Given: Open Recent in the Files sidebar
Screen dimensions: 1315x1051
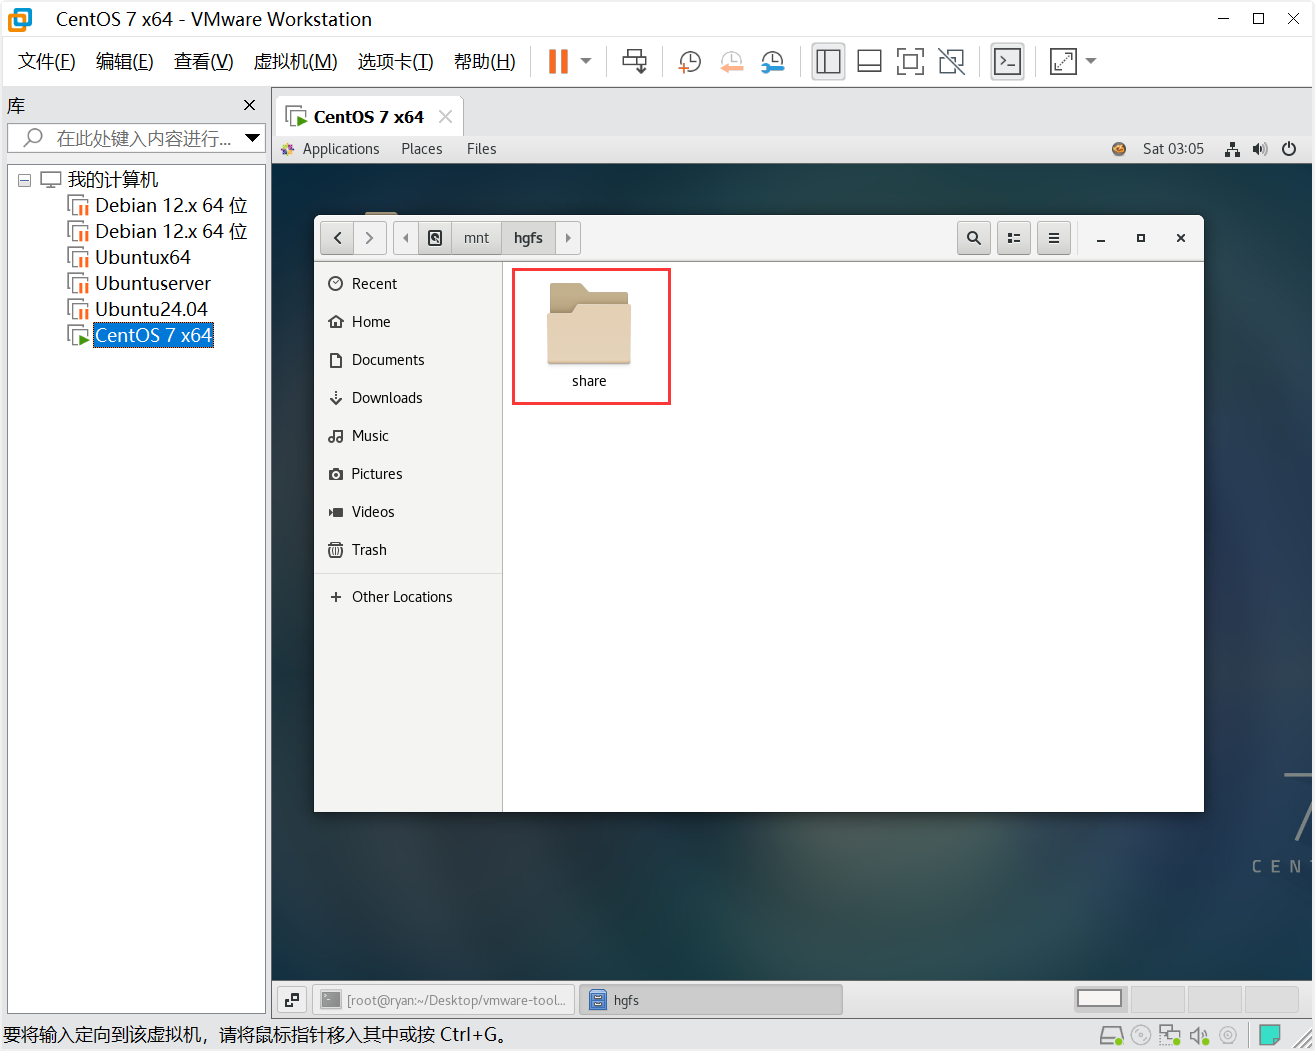Looking at the screenshot, I should [408, 284].
